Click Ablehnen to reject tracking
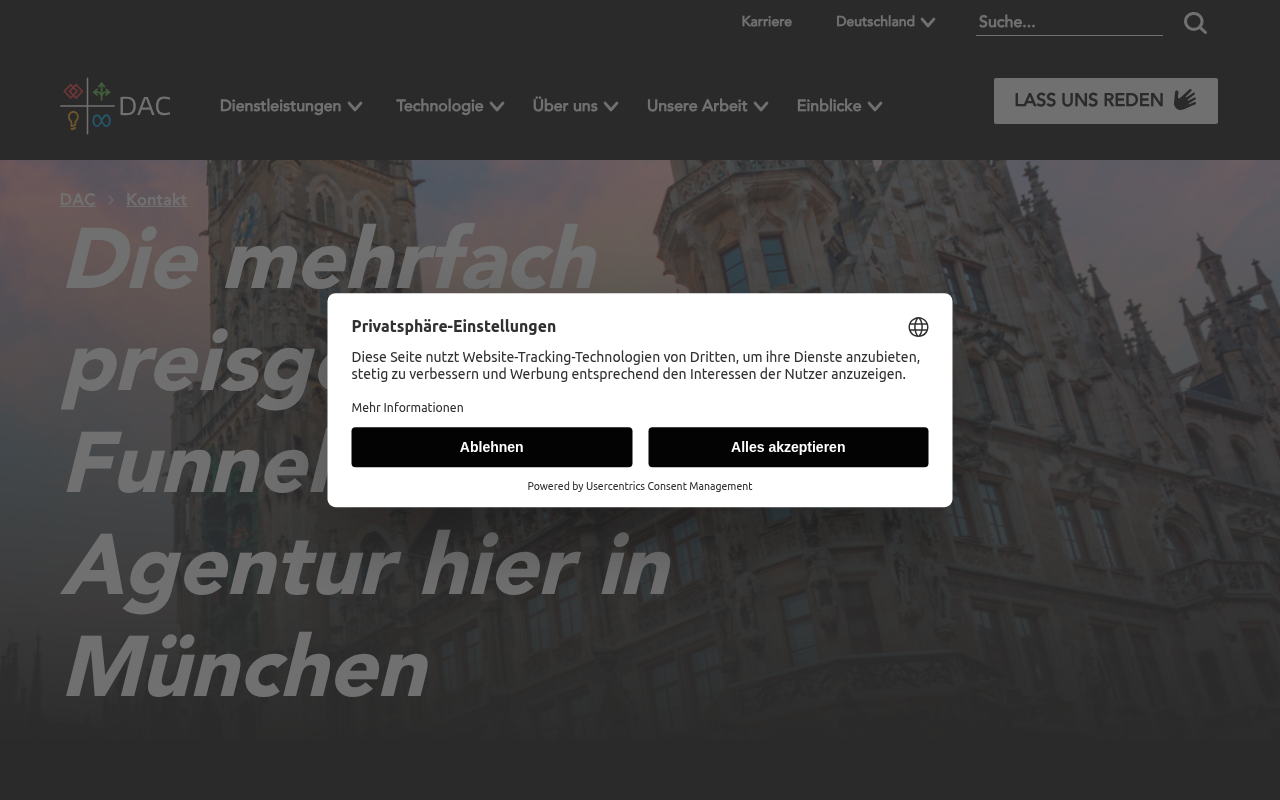Image resolution: width=1280 pixels, height=800 pixels. (492, 447)
